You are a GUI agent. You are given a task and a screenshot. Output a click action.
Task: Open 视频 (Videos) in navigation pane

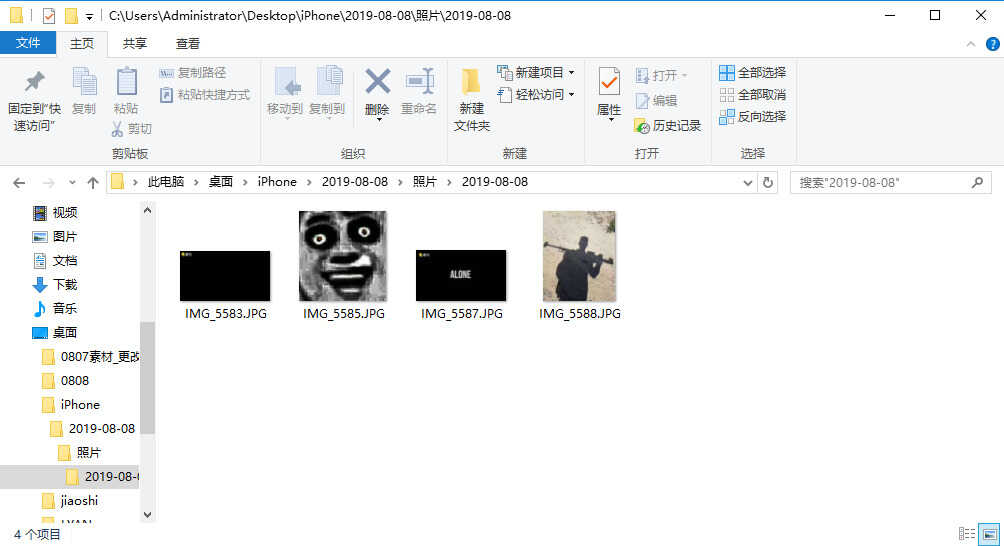pyautogui.click(x=56, y=213)
